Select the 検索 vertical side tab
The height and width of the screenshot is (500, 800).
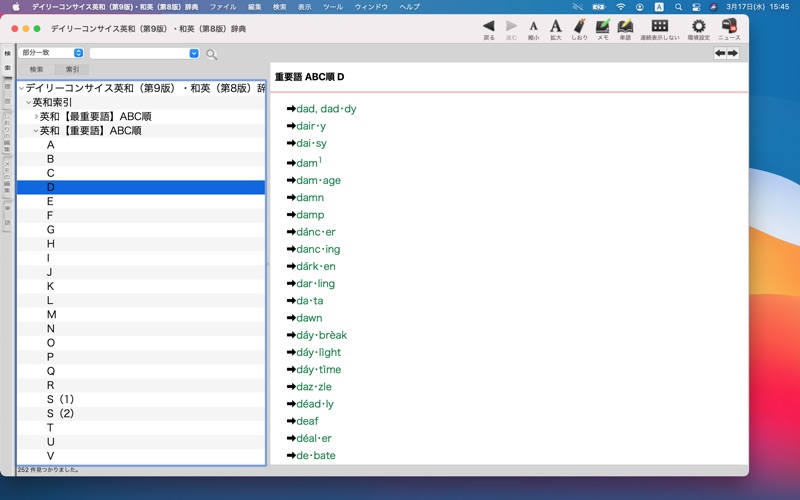point(7,60)
